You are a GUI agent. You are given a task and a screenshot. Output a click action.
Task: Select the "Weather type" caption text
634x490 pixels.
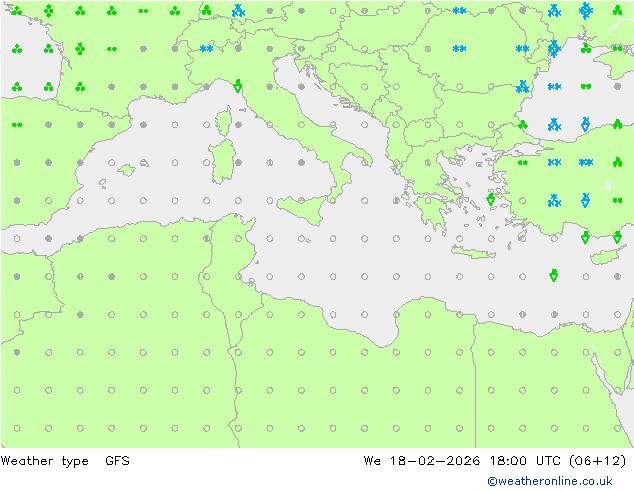pos(44,461)
